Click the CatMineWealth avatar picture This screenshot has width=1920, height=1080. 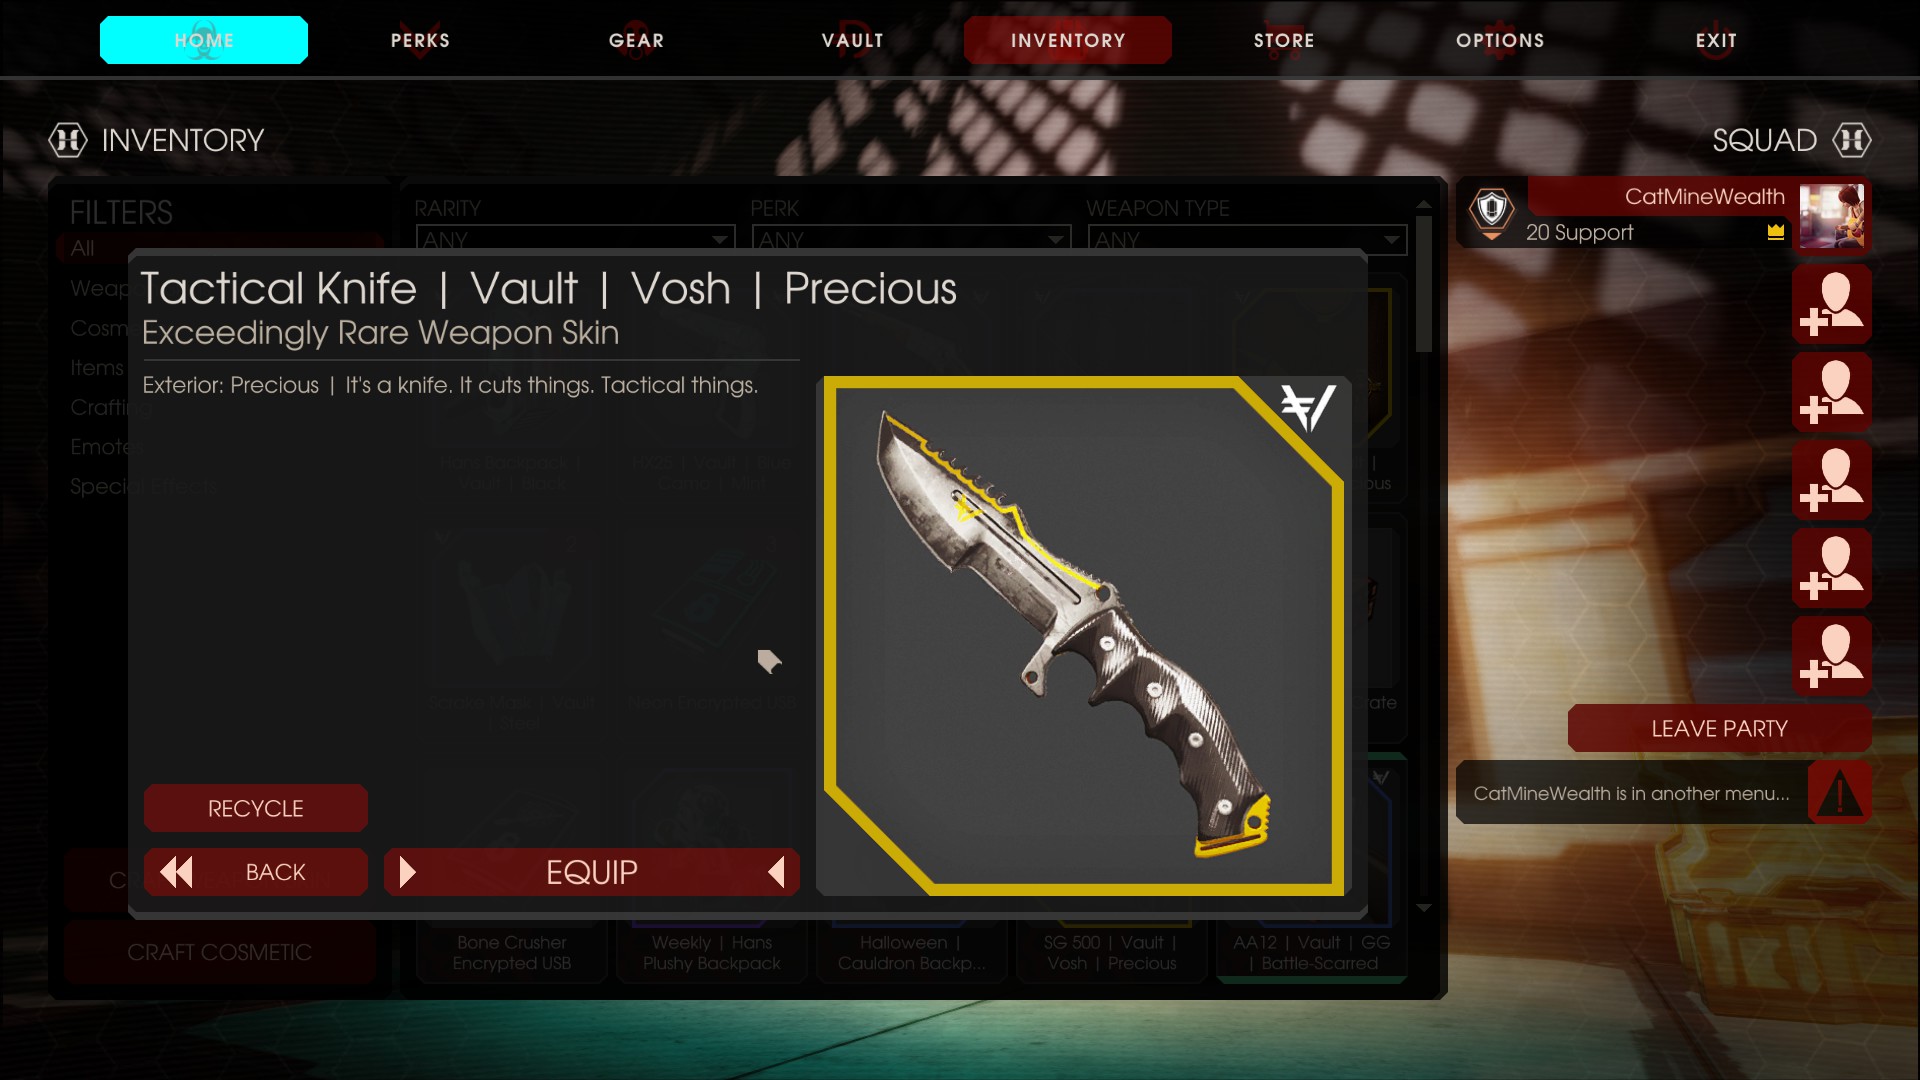[1831, 216]
